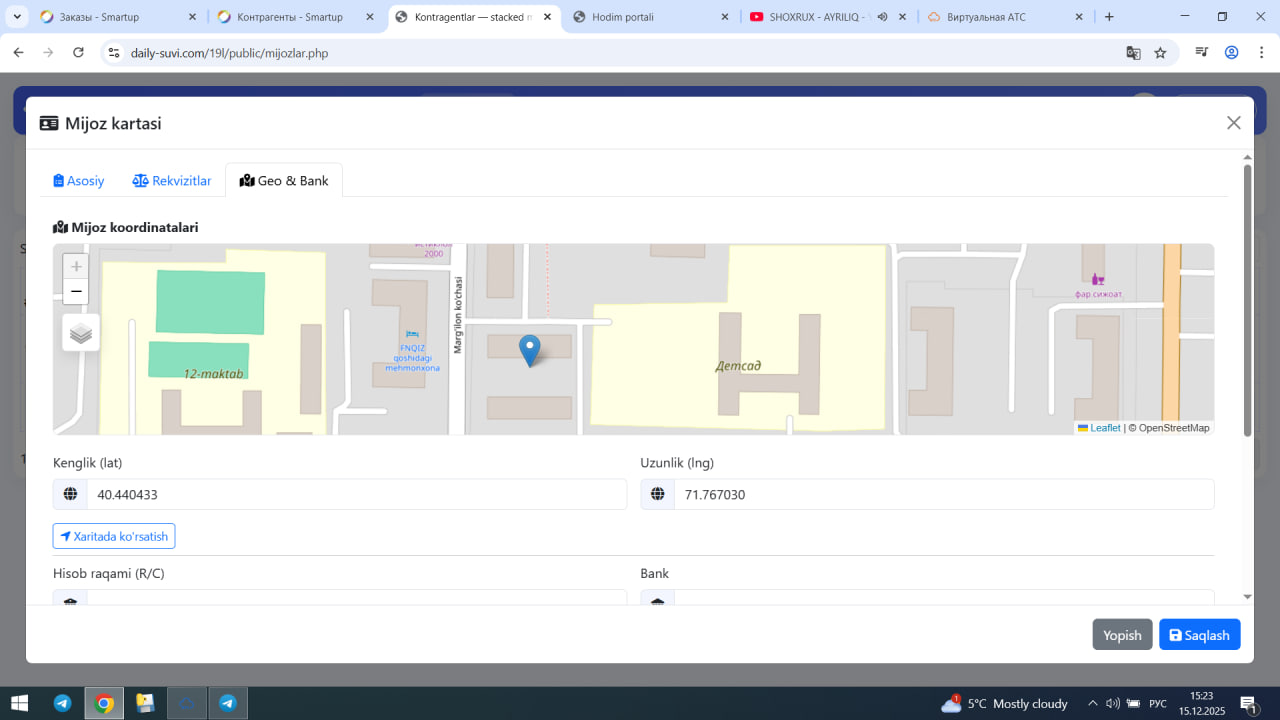Switch to the Asosiy tab

[79, 181]
